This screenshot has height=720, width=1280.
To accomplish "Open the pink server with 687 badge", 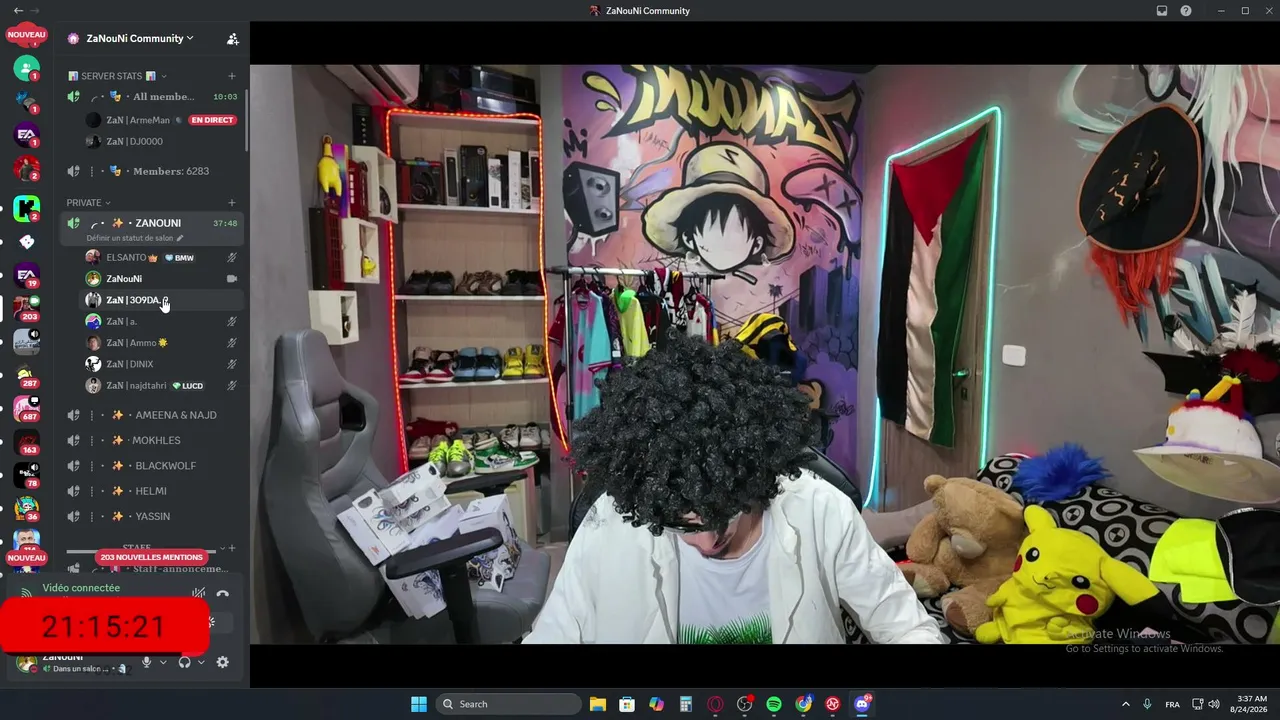I will coord(27,409).
